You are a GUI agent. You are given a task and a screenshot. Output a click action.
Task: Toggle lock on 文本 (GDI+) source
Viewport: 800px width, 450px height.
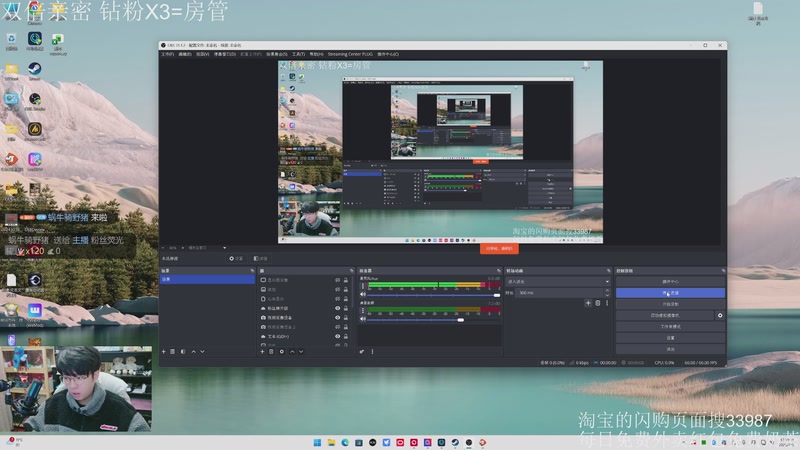click(346, 337)
